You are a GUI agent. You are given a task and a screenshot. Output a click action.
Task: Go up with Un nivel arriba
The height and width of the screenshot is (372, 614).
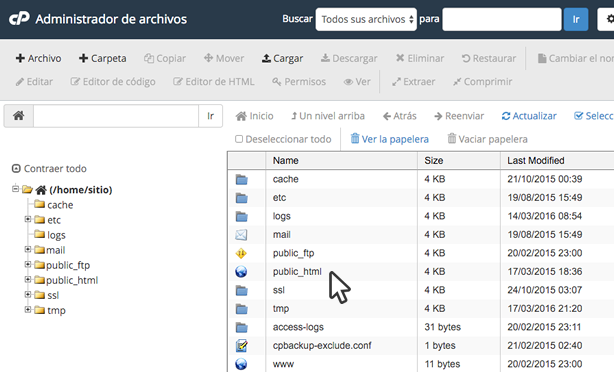(328, 116)
